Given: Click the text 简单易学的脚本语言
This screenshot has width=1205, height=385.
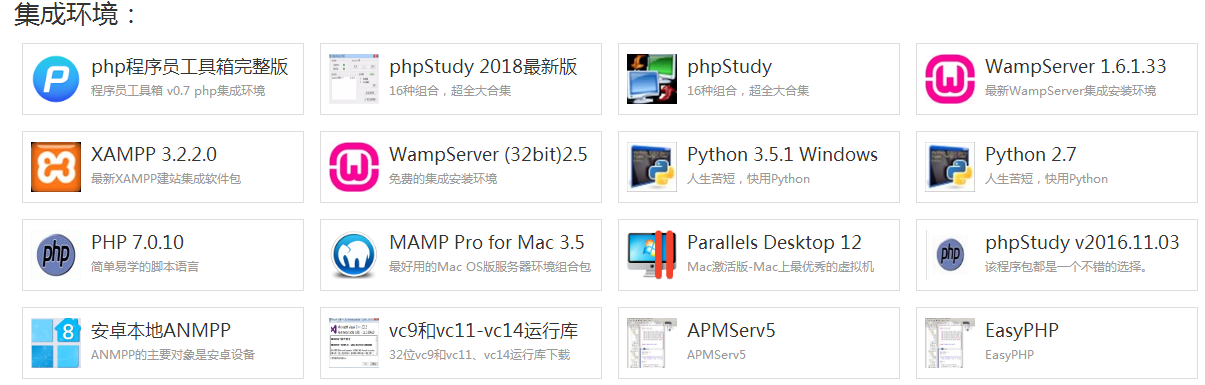Looking at the screenshot, I should pos(145,267).
